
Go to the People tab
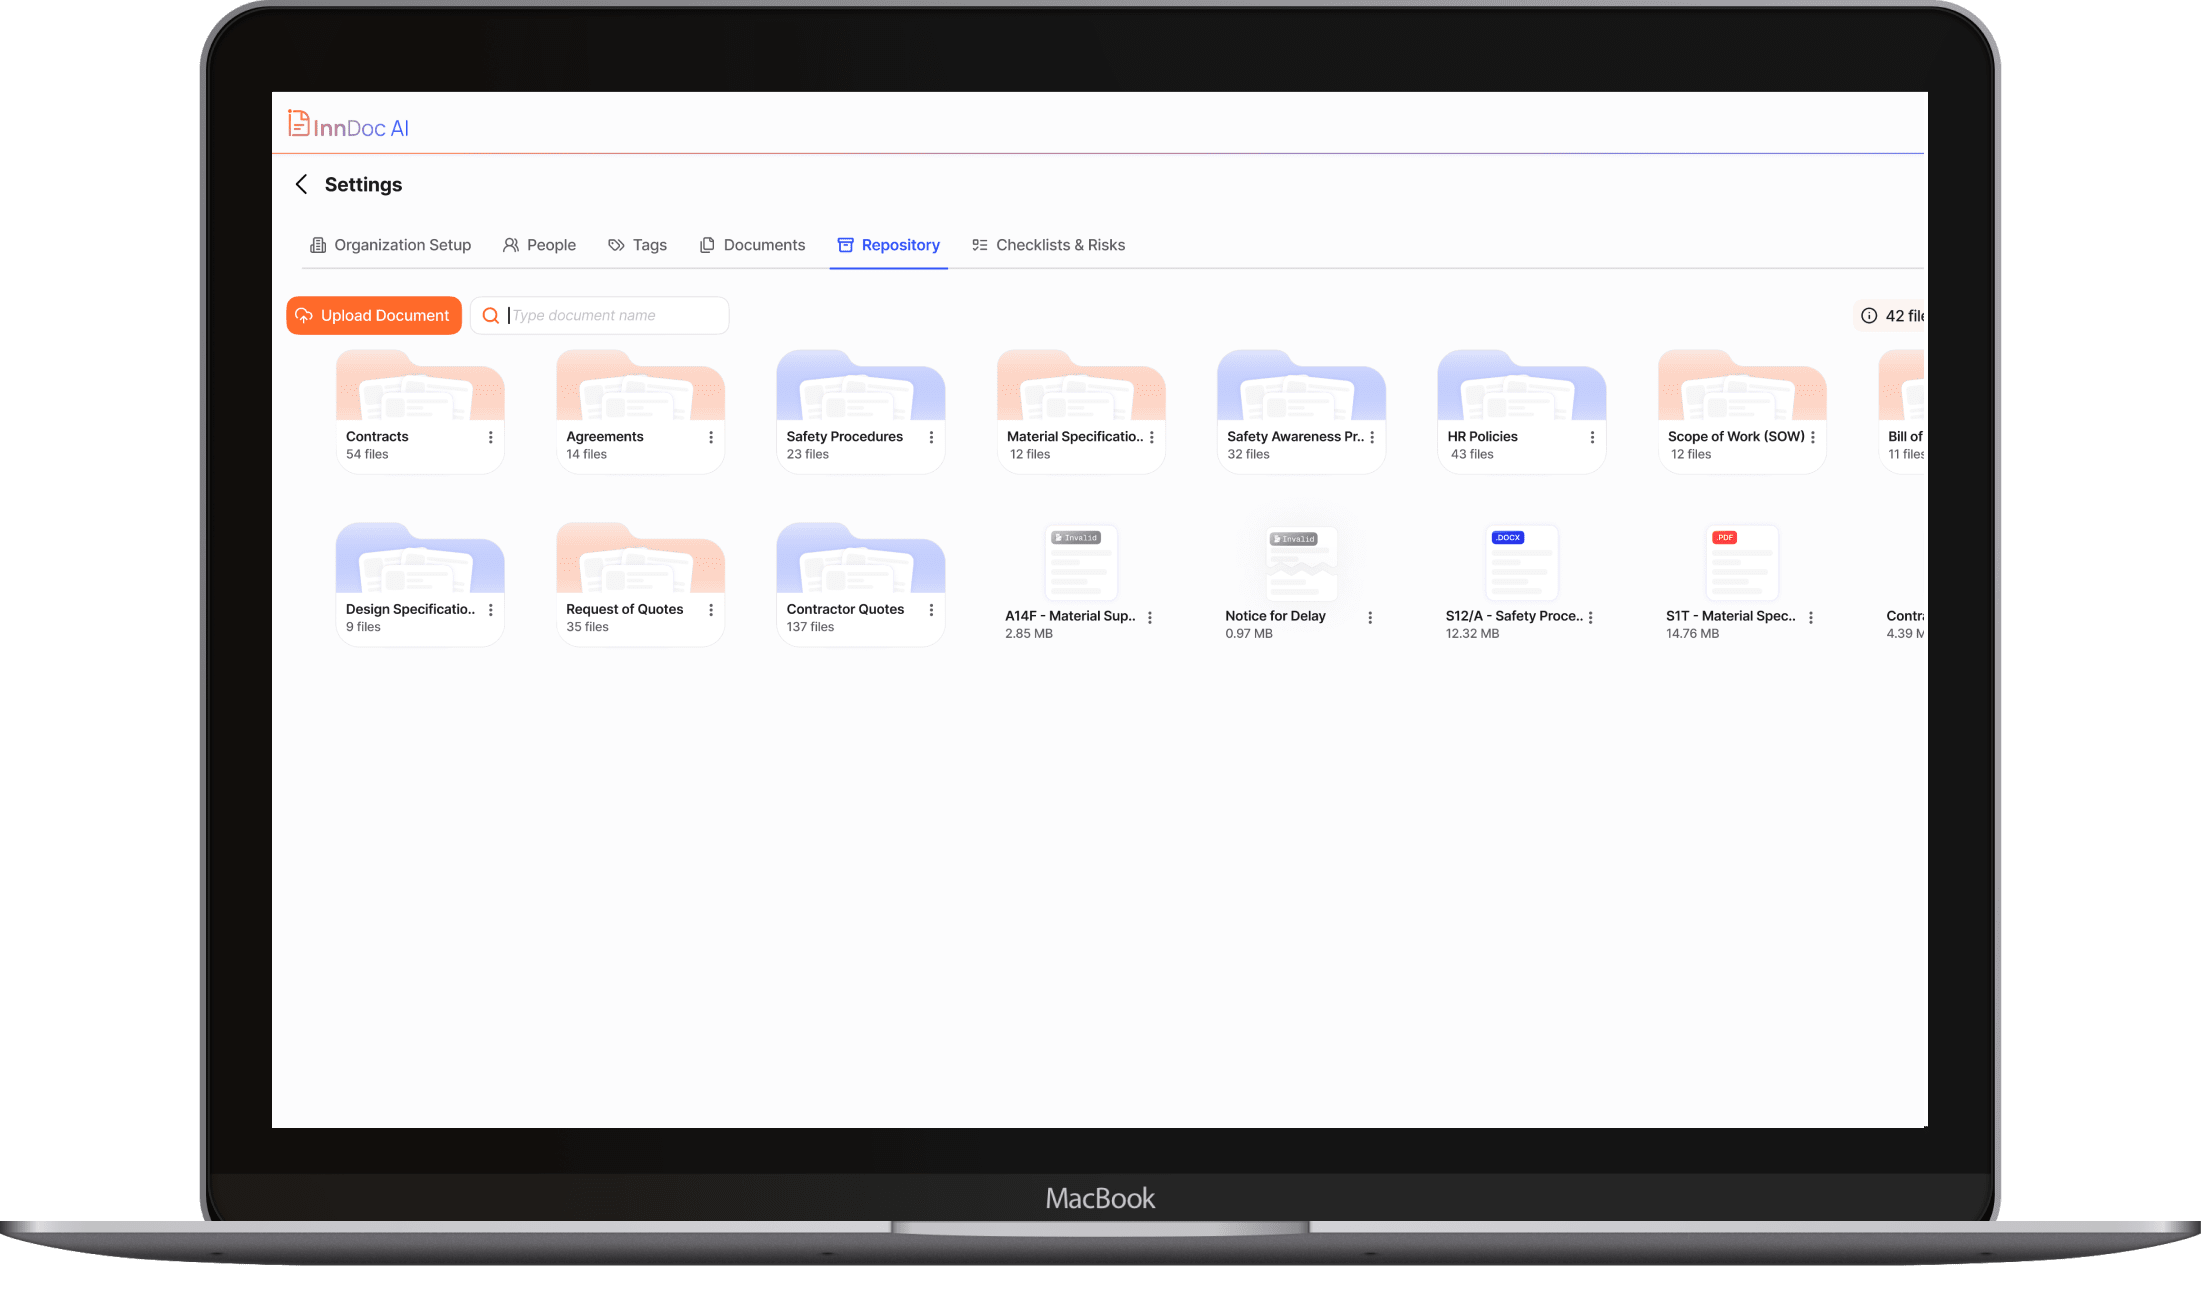click(539, 245)
